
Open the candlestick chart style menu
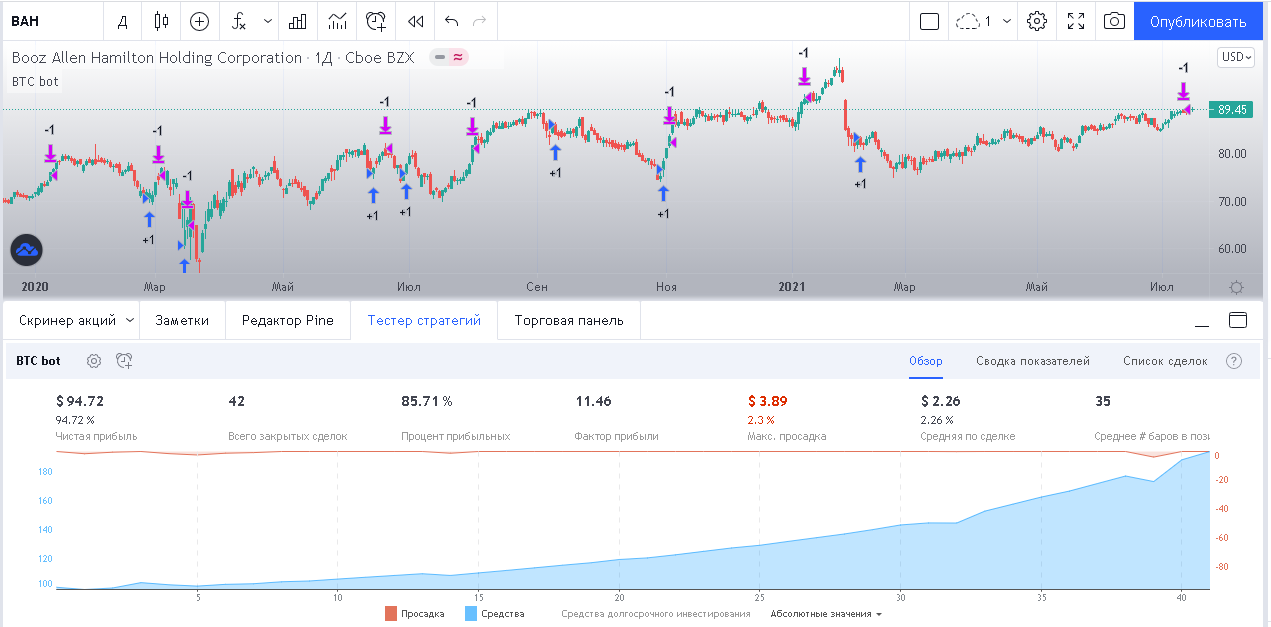point(161,21)
